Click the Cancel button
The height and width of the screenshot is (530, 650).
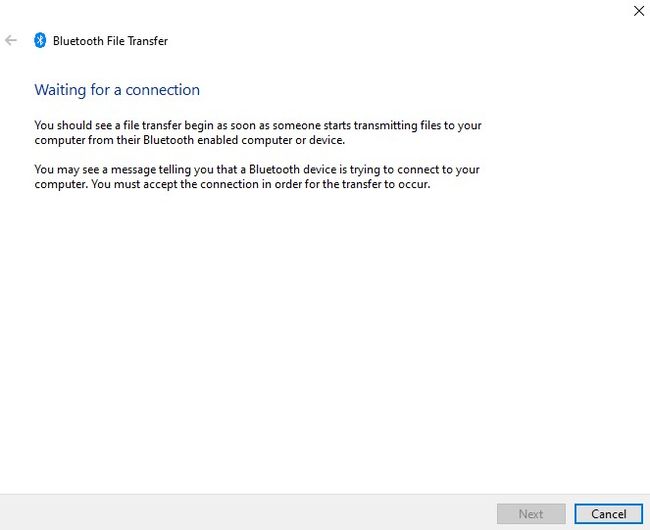click(x=609, y=514)
